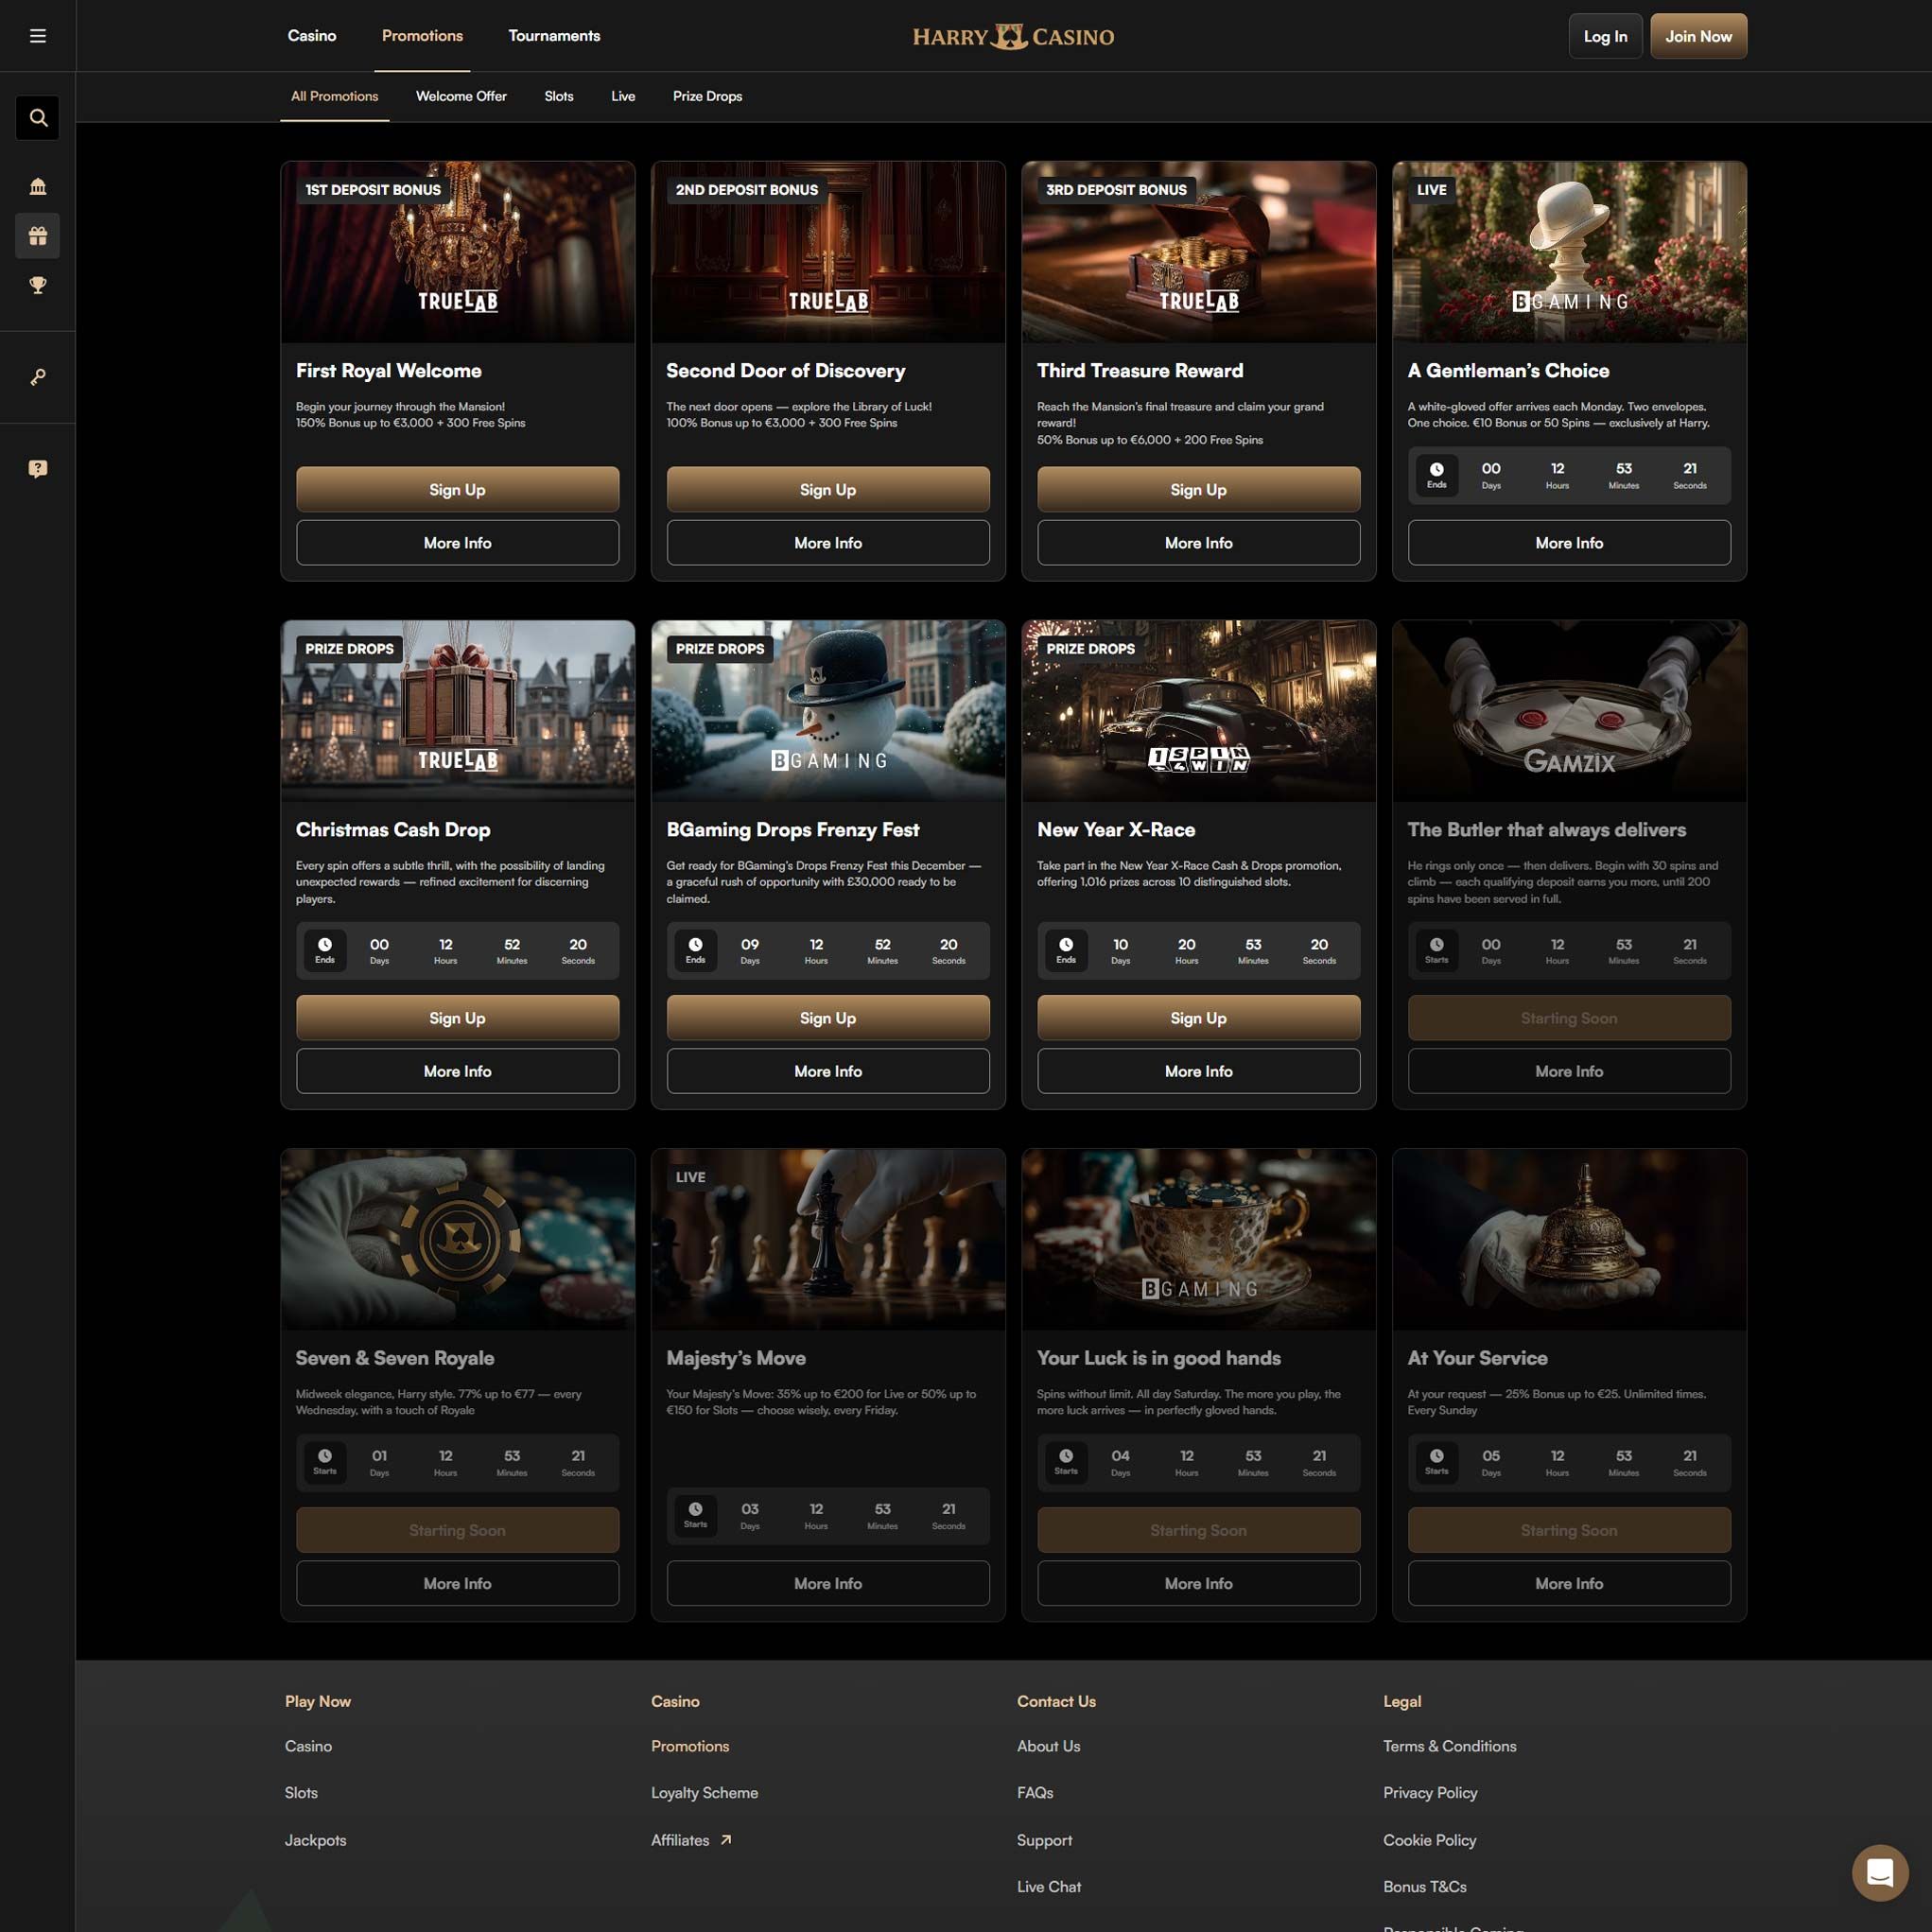Click the key icon in sidebar

tap(38, 377)
